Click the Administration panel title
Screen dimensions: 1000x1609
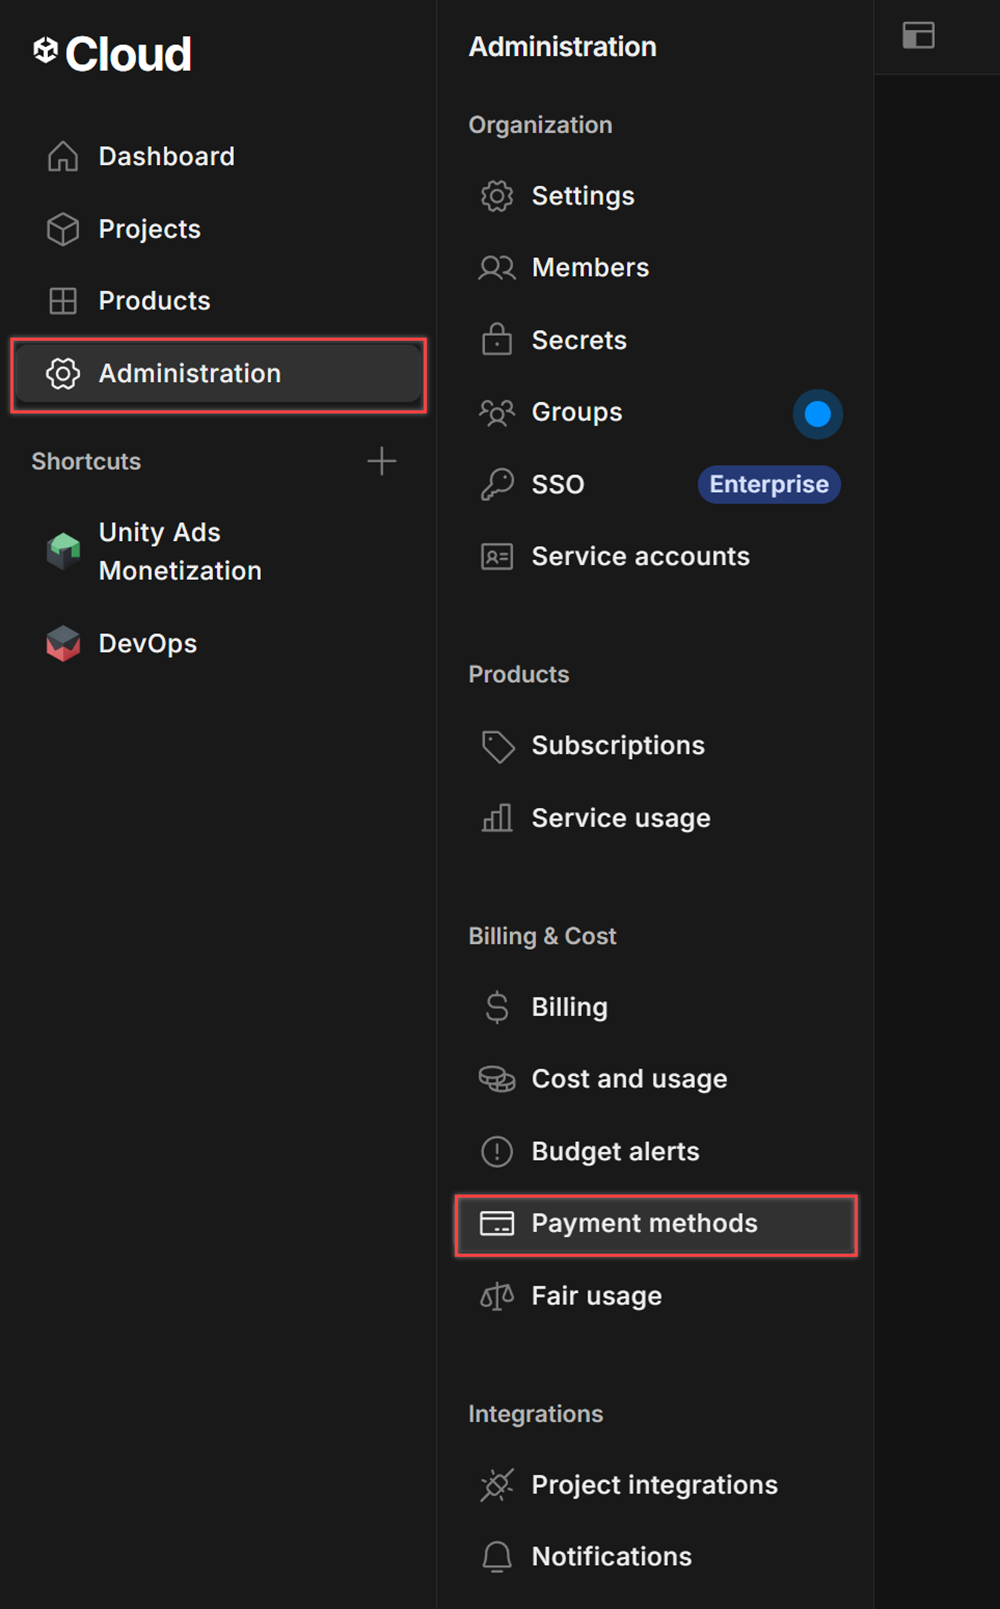(x=563, y=47)
